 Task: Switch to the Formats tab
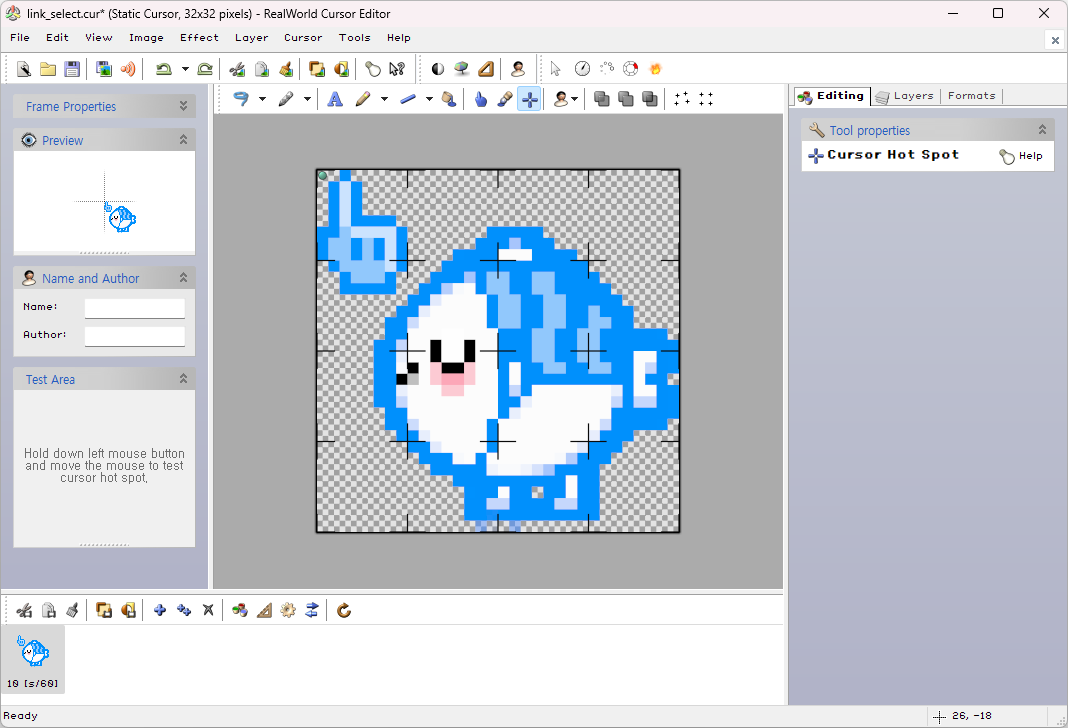(971, 96)
